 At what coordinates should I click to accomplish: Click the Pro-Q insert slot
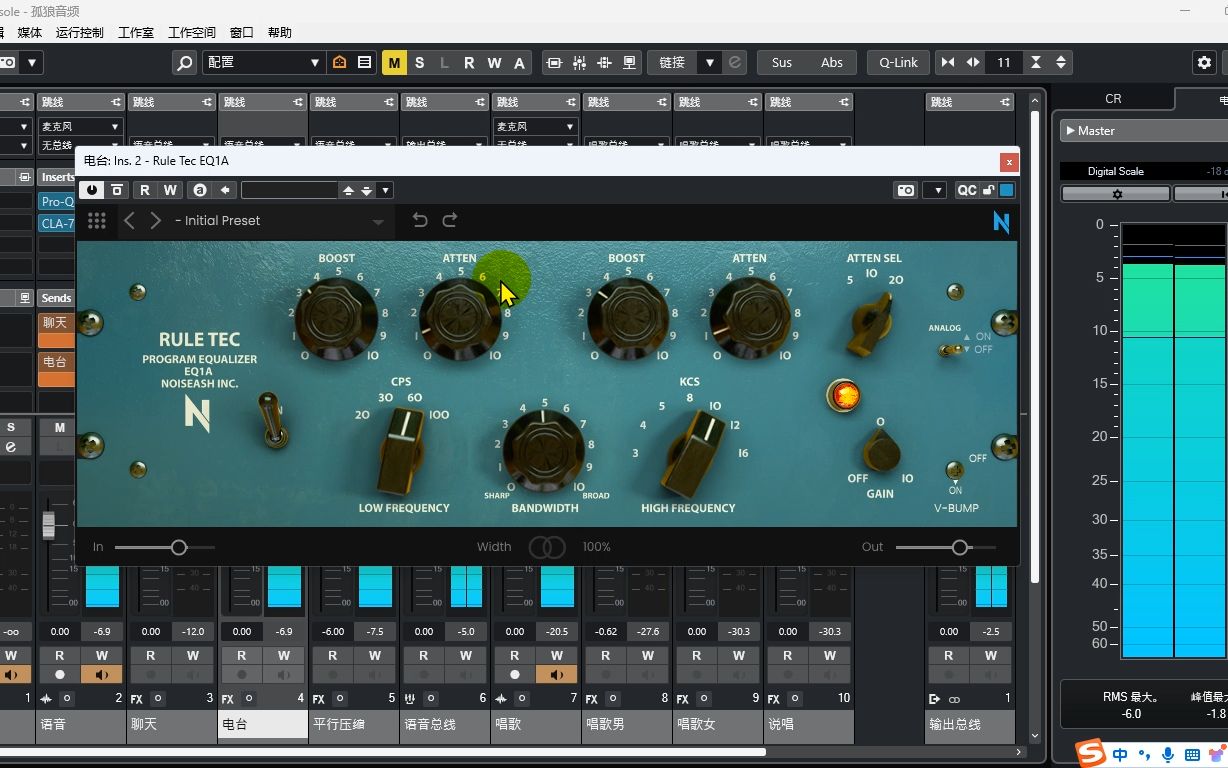[x=57, y=201]
